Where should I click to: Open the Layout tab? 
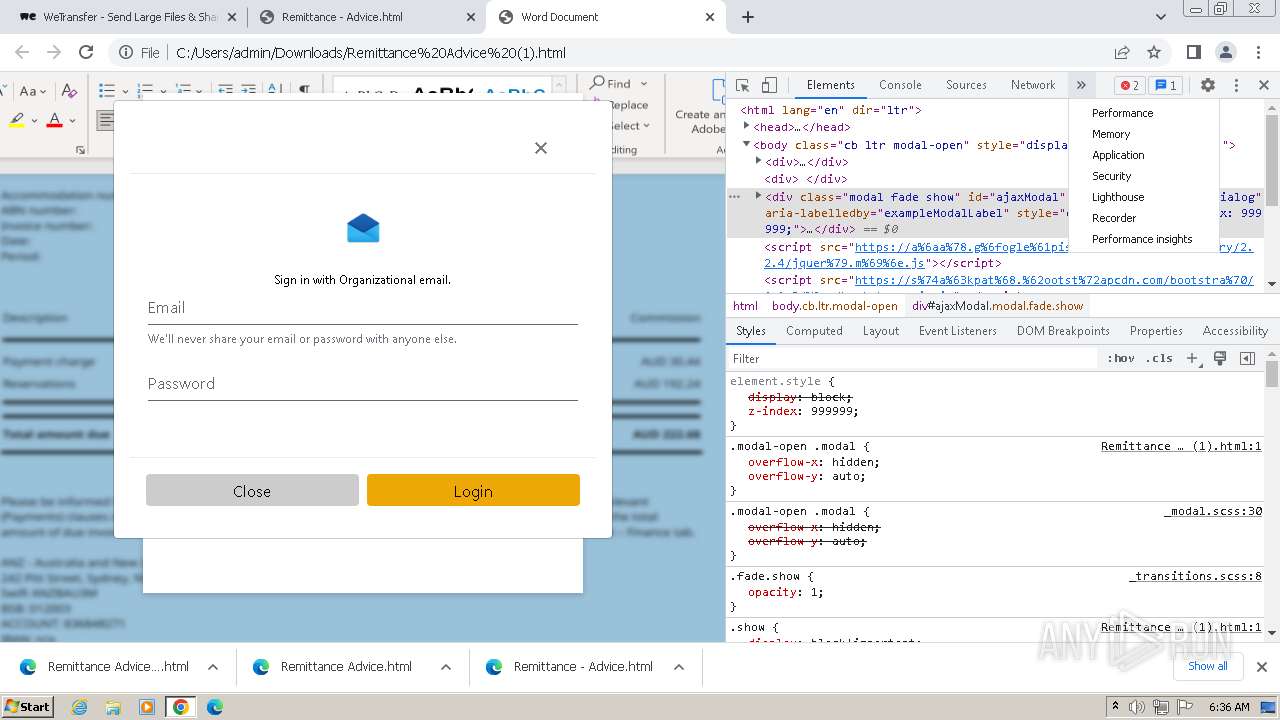[881, 331]
